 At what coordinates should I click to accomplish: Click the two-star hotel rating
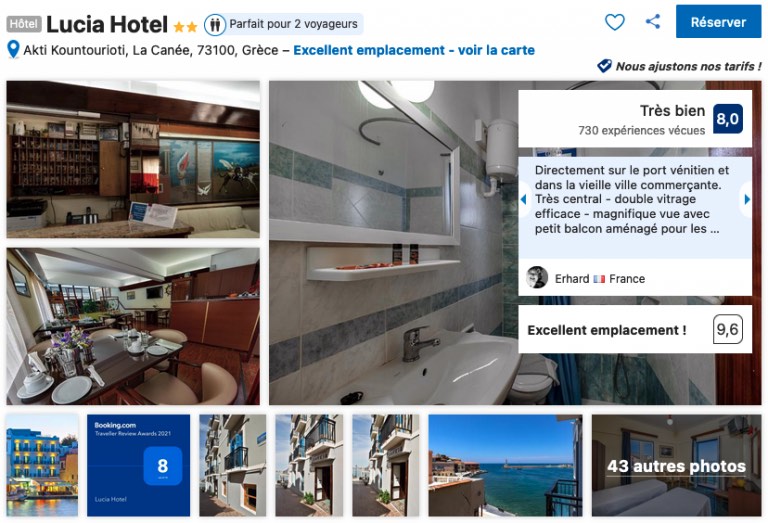tap(185, 26)
